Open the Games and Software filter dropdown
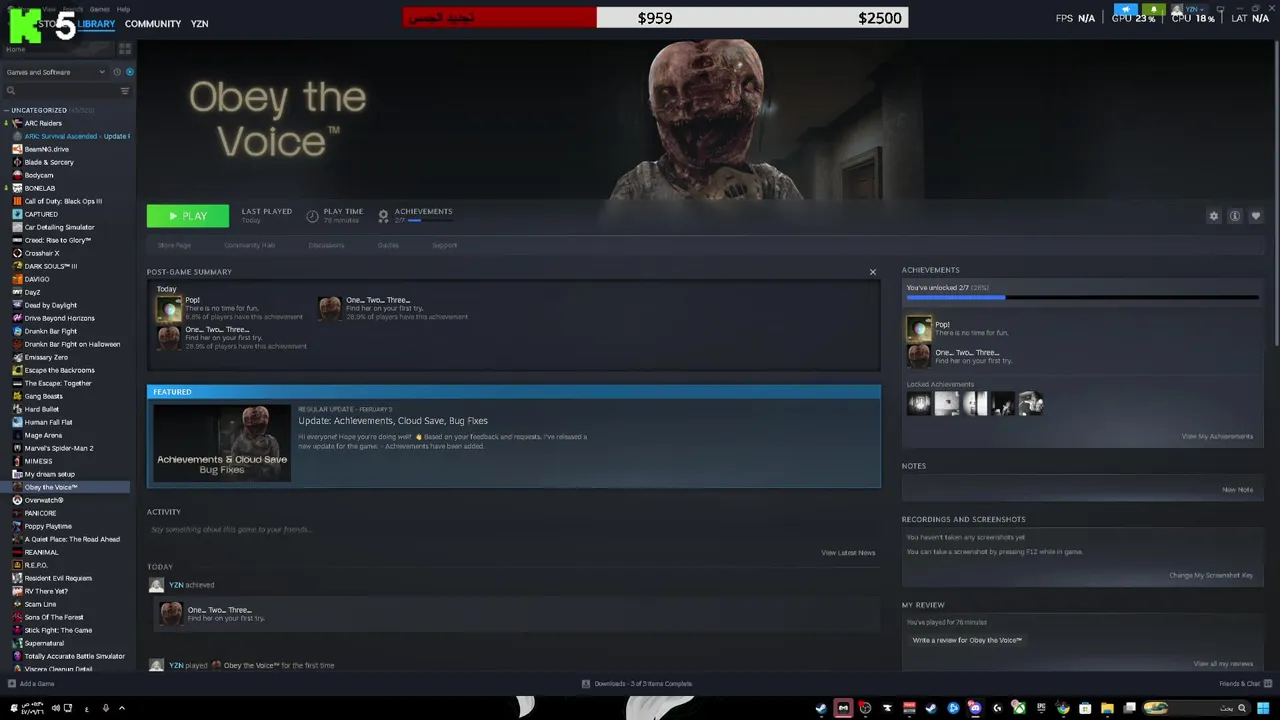Image resolution: width=1280 pixels, height=720 pixels. click(x=55, y=72)
